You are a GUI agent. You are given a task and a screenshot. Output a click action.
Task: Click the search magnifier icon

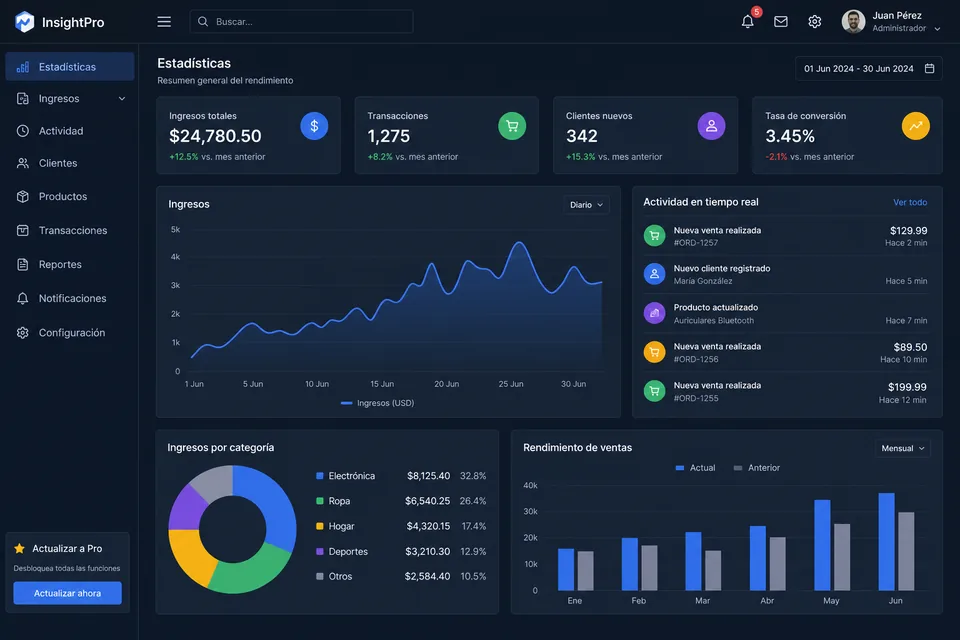click(203, 21)
